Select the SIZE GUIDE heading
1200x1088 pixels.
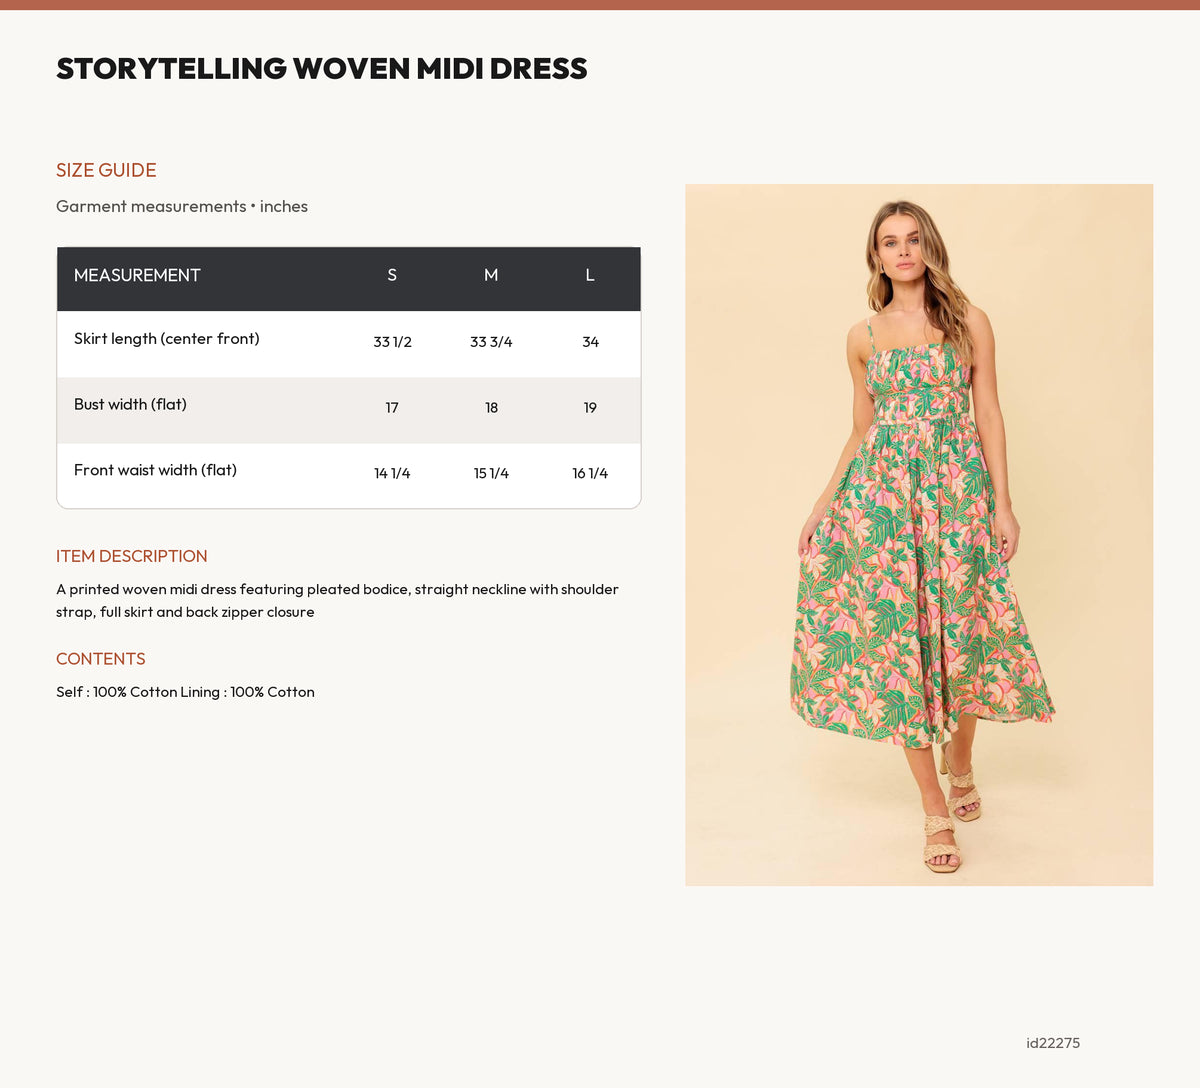tap(106, 170)
